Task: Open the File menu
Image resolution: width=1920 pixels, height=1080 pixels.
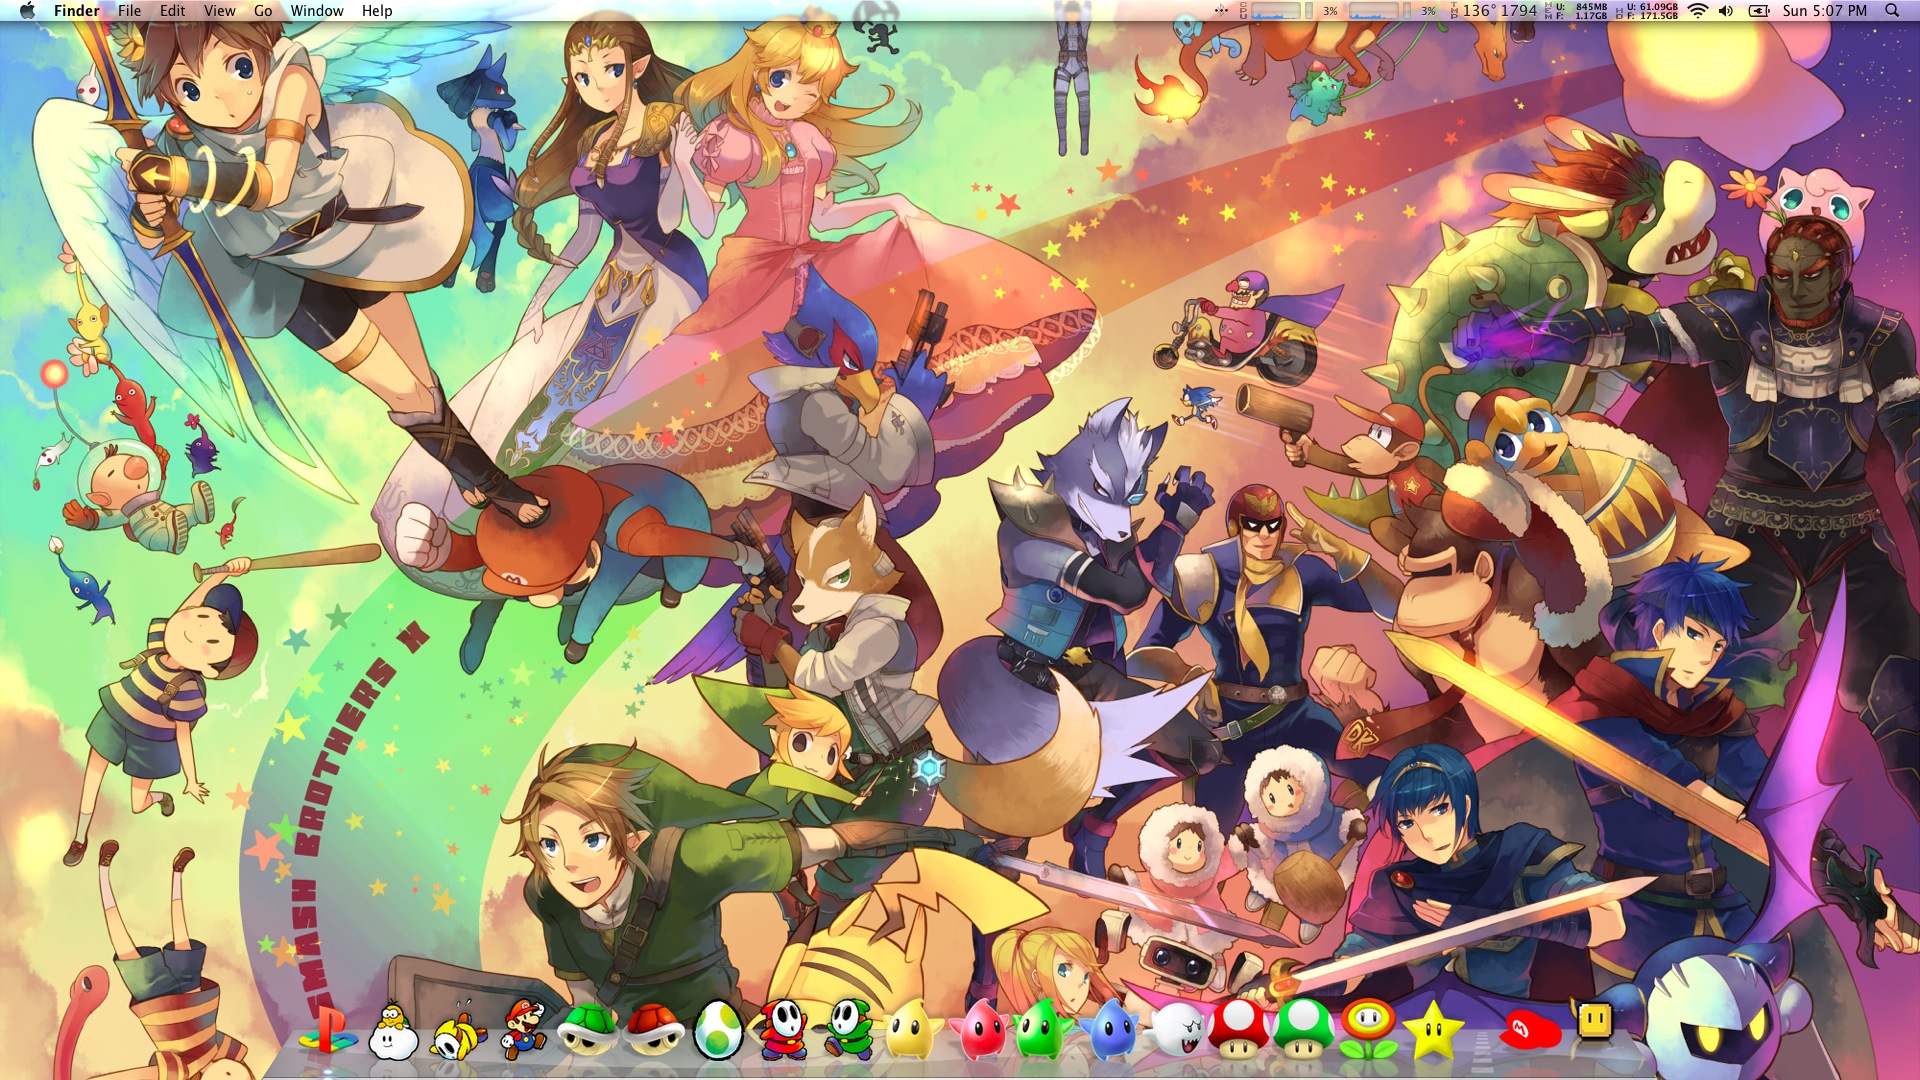Action: (x=129, y=11)
